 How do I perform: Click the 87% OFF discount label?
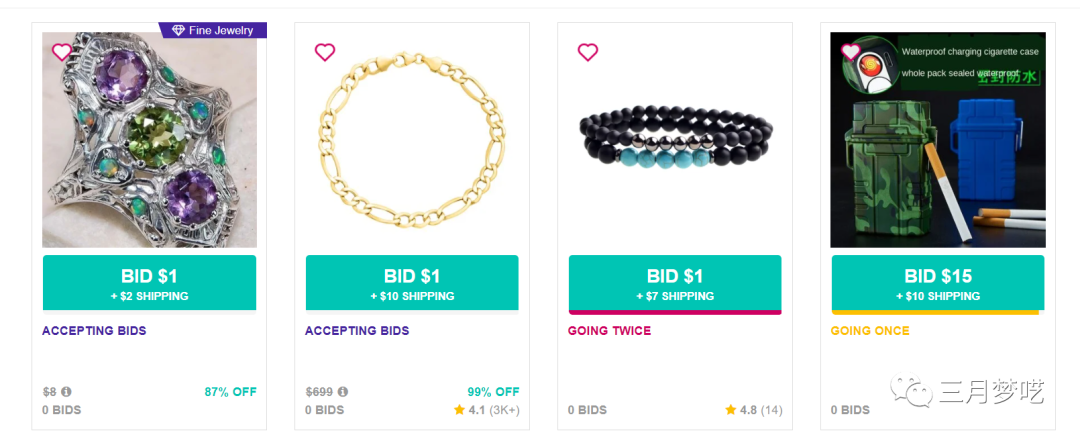tap(231, 392)
